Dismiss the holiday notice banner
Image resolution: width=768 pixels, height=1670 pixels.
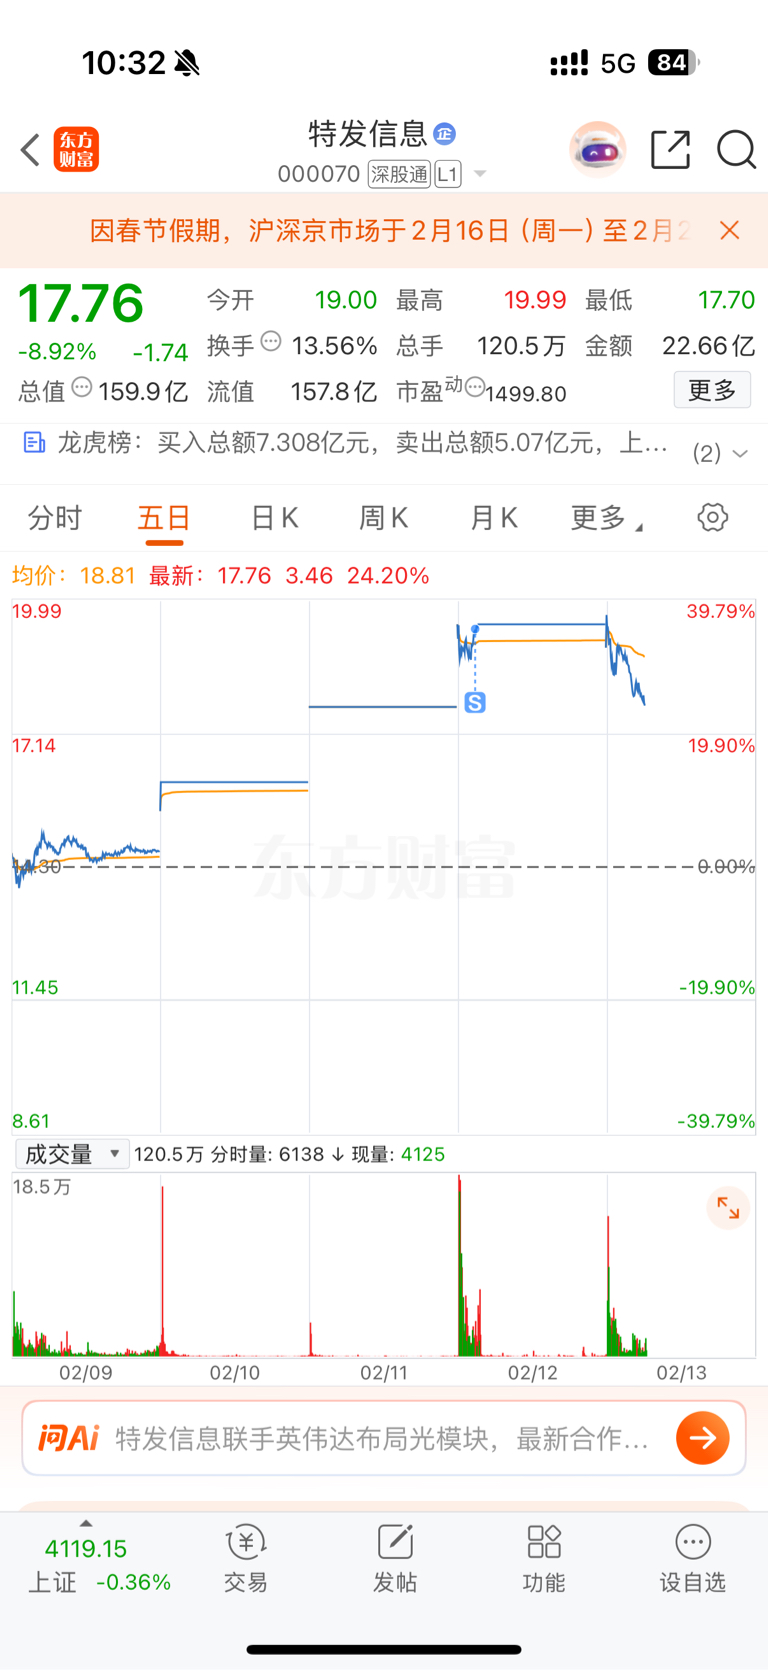(x=730, y=231)
